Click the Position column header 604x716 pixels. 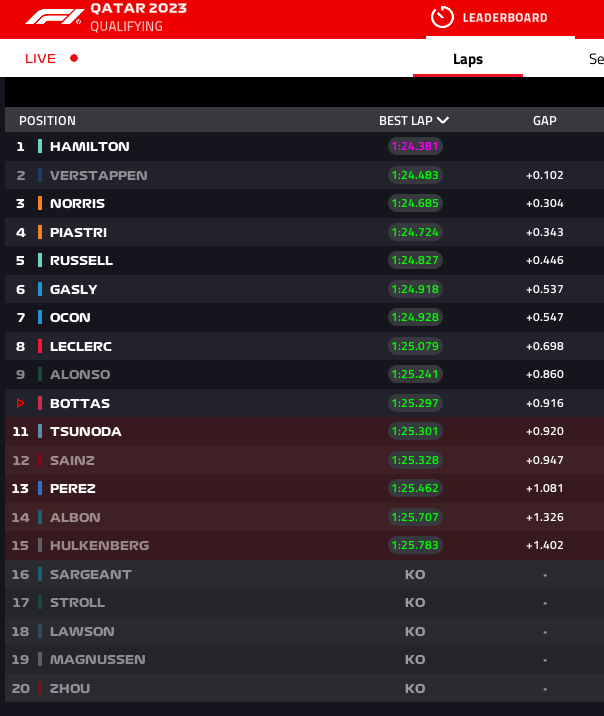pyautogui.click(x=47, y=121)
